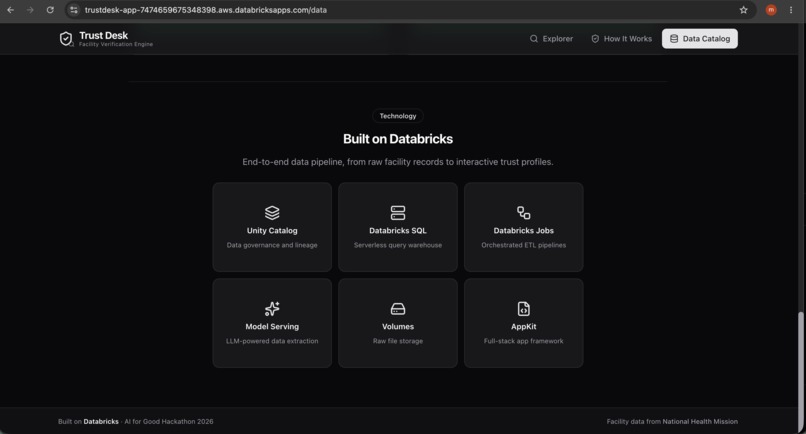Viewport: 806px width, 434px height.
Task: Click the 'Built on Databricks' heading
Action: coord(398,139)
